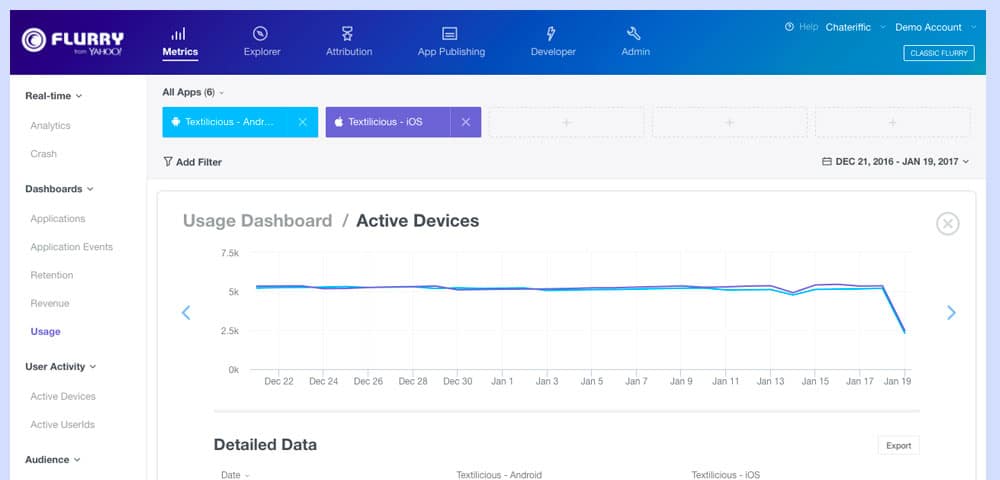Open the Demo Account dropdown
The image size is (1000, 480).
tap(935, 27)
